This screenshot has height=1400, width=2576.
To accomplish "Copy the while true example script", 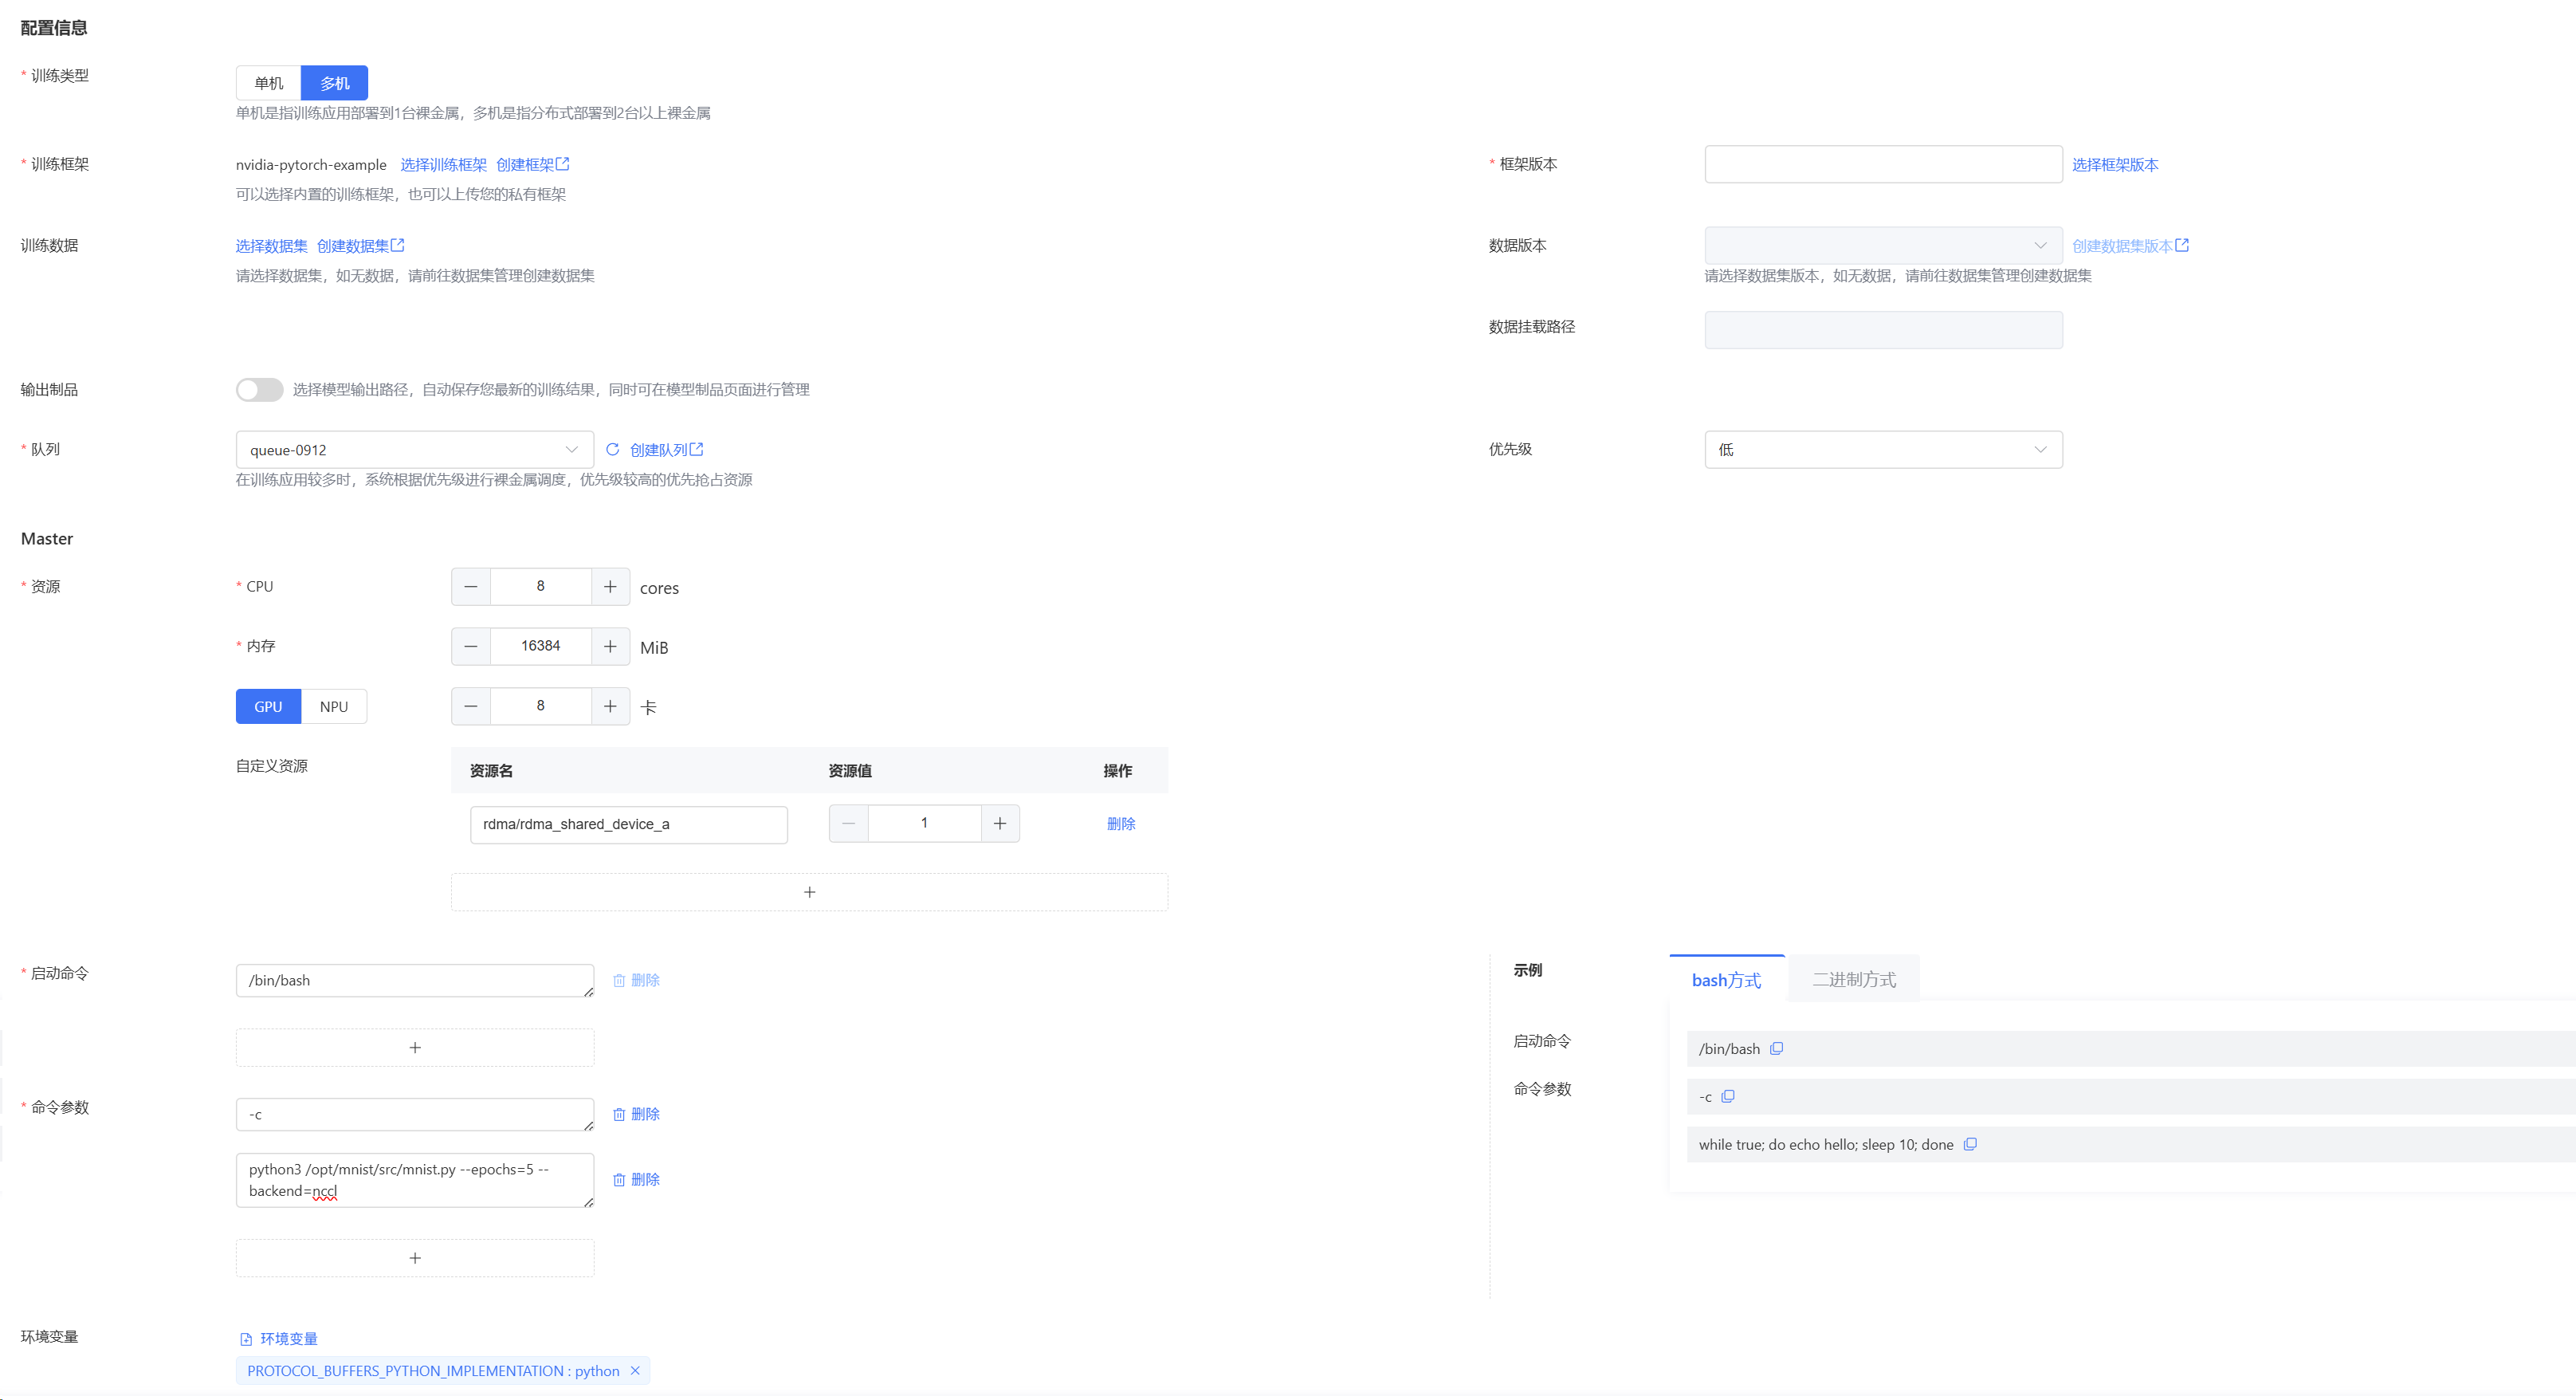I will coord(1969,1145).
